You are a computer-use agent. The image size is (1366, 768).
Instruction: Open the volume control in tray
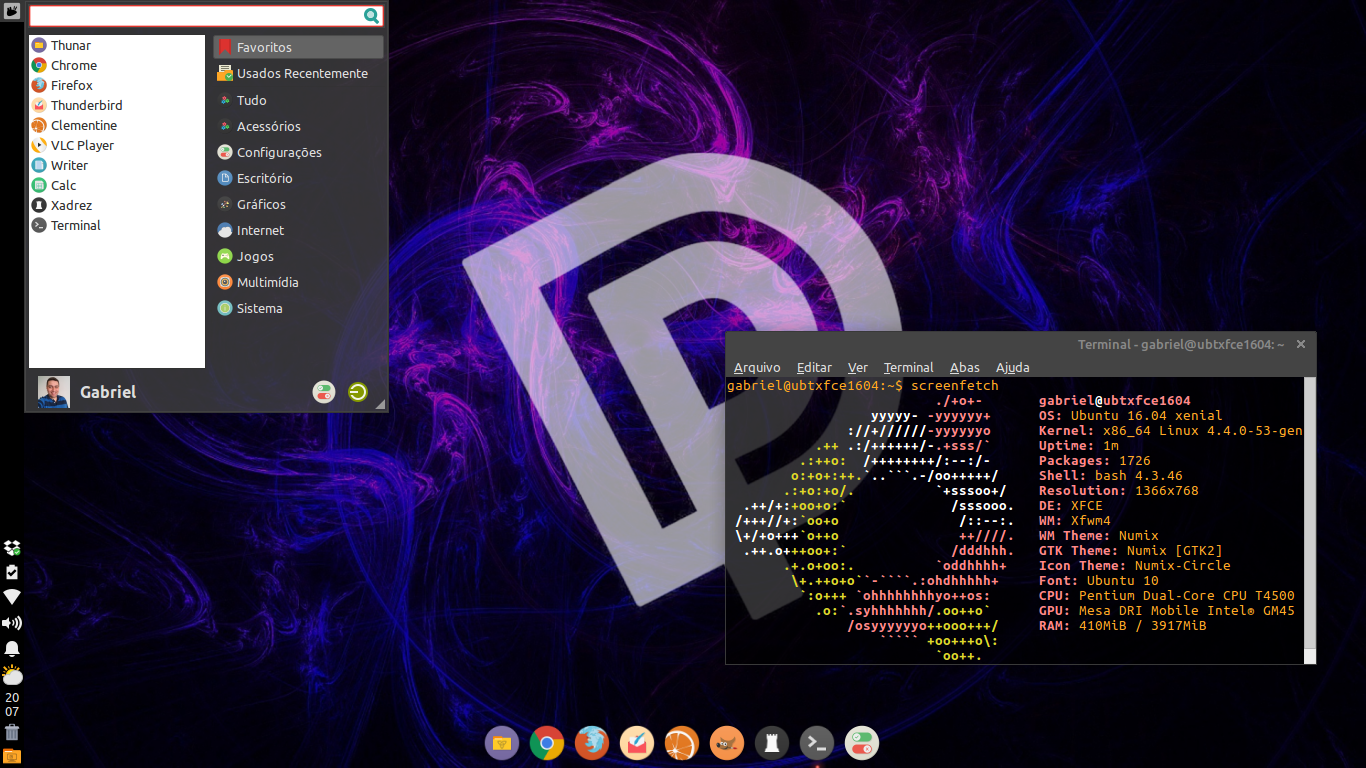click(12, 623)
